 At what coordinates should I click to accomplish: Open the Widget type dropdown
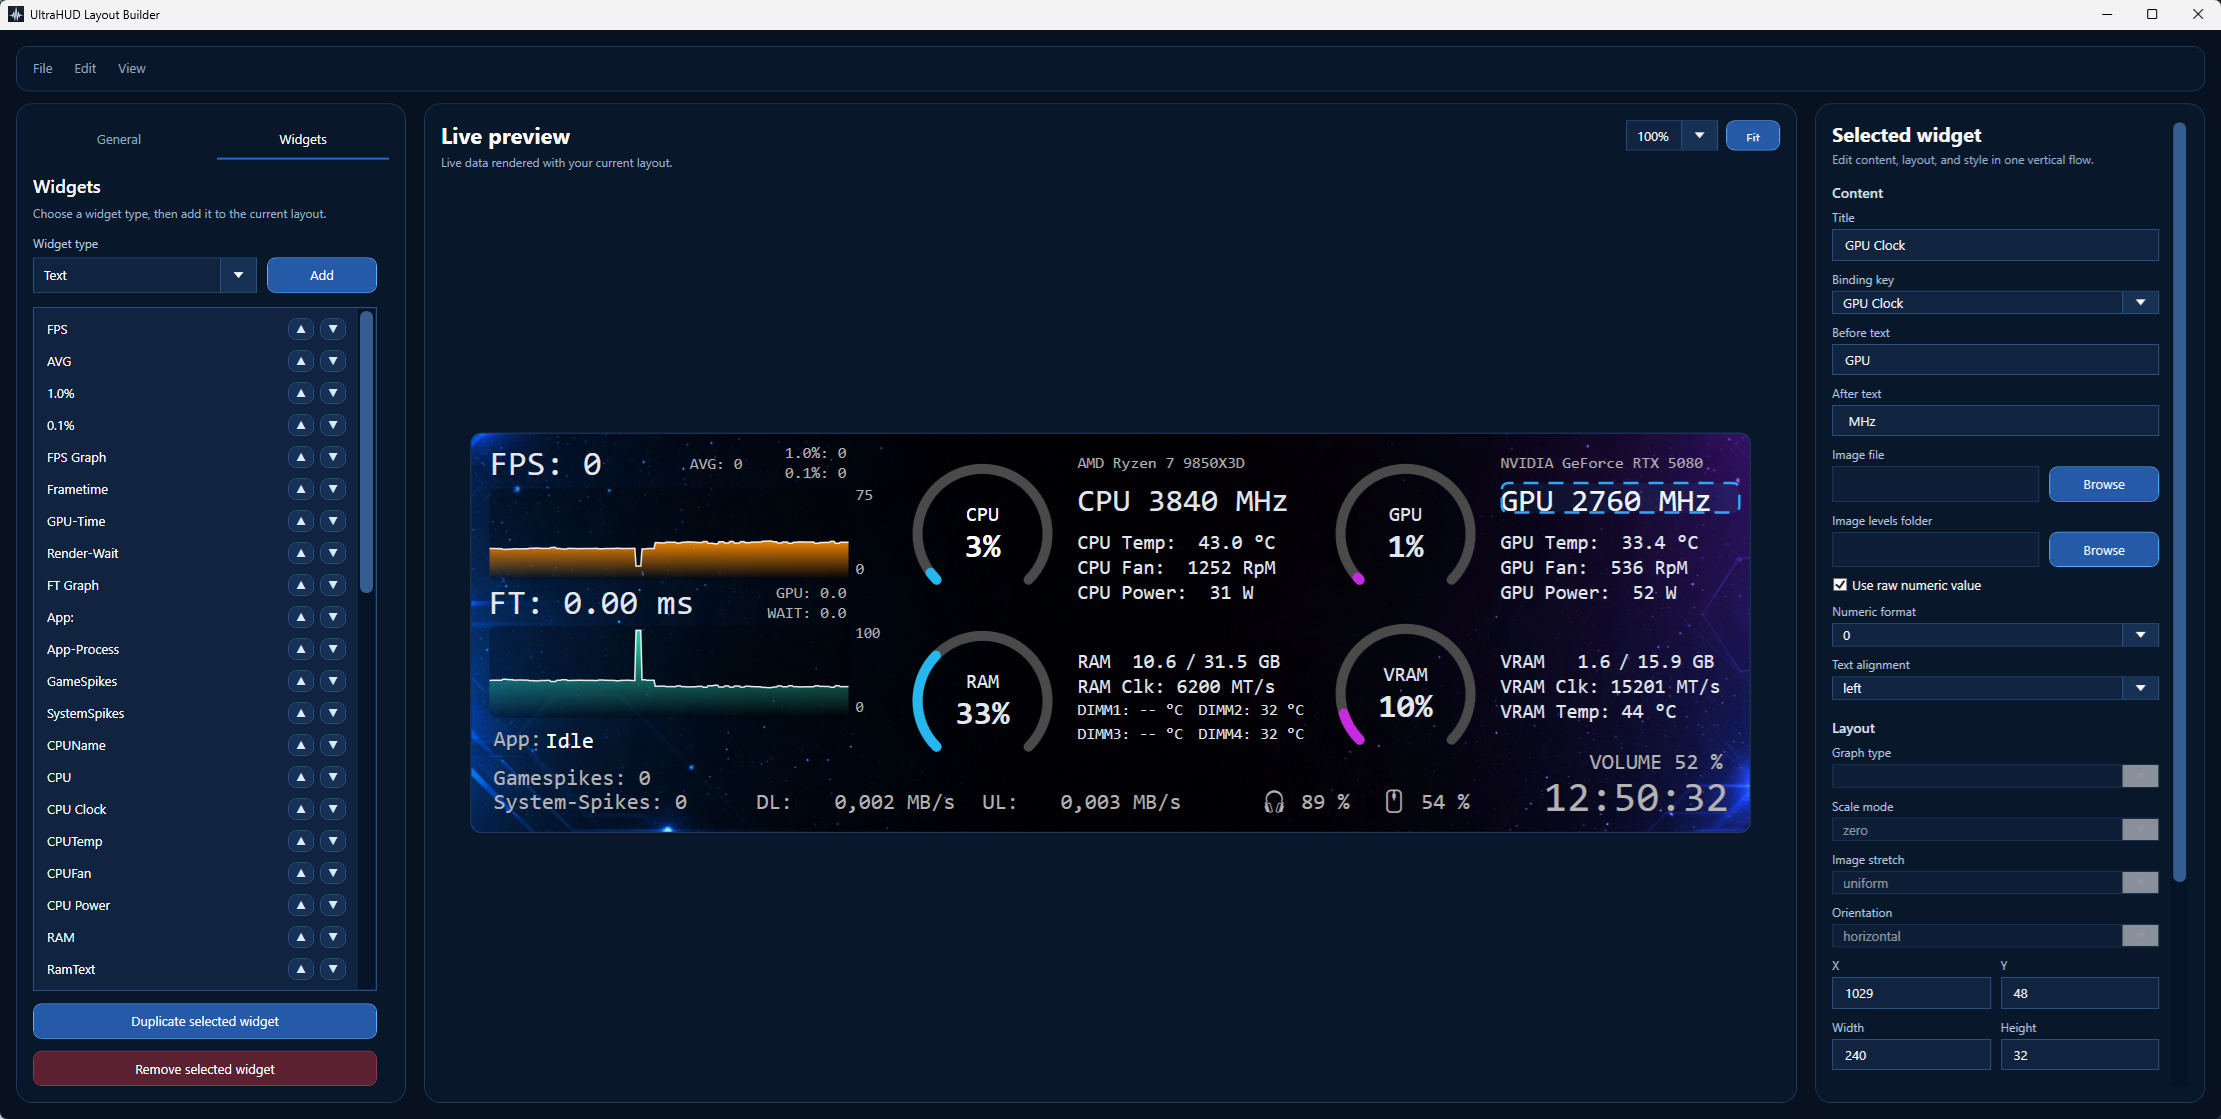coord(238,275)
